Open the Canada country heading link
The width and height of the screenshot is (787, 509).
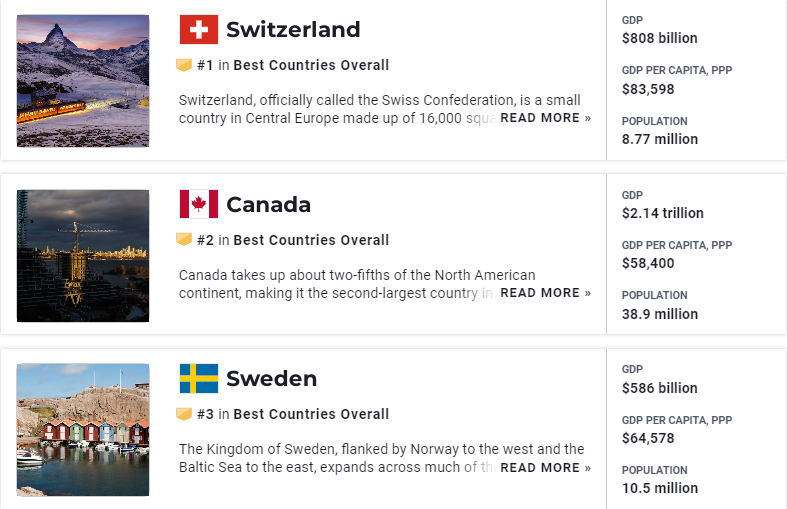(x=268, y=205)
